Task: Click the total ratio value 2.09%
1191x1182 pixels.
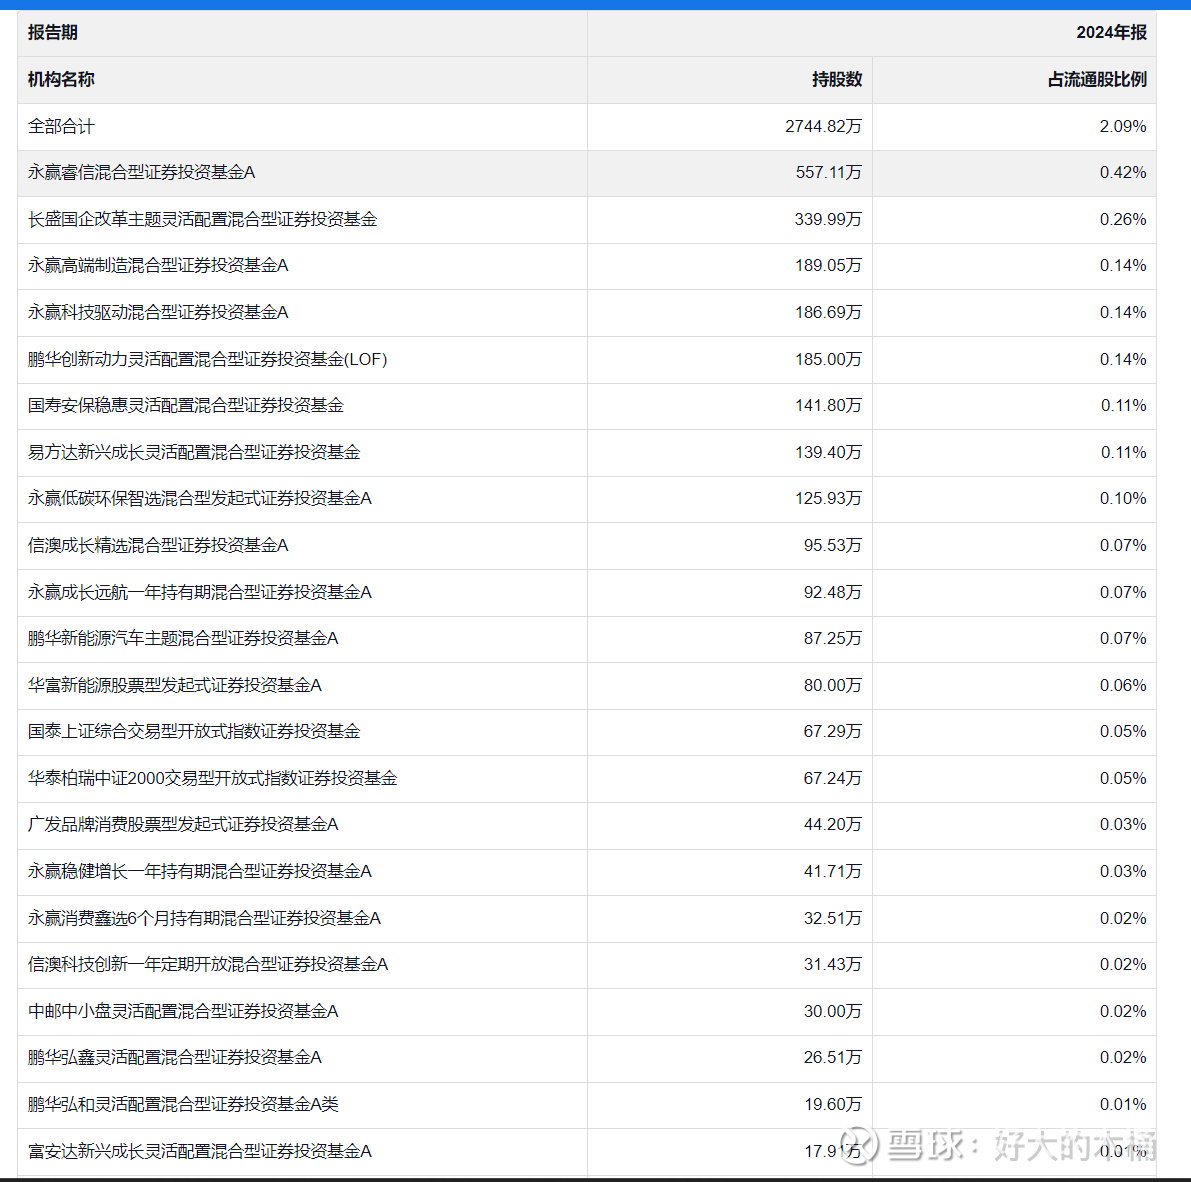Action: (x=1123, y=127)
